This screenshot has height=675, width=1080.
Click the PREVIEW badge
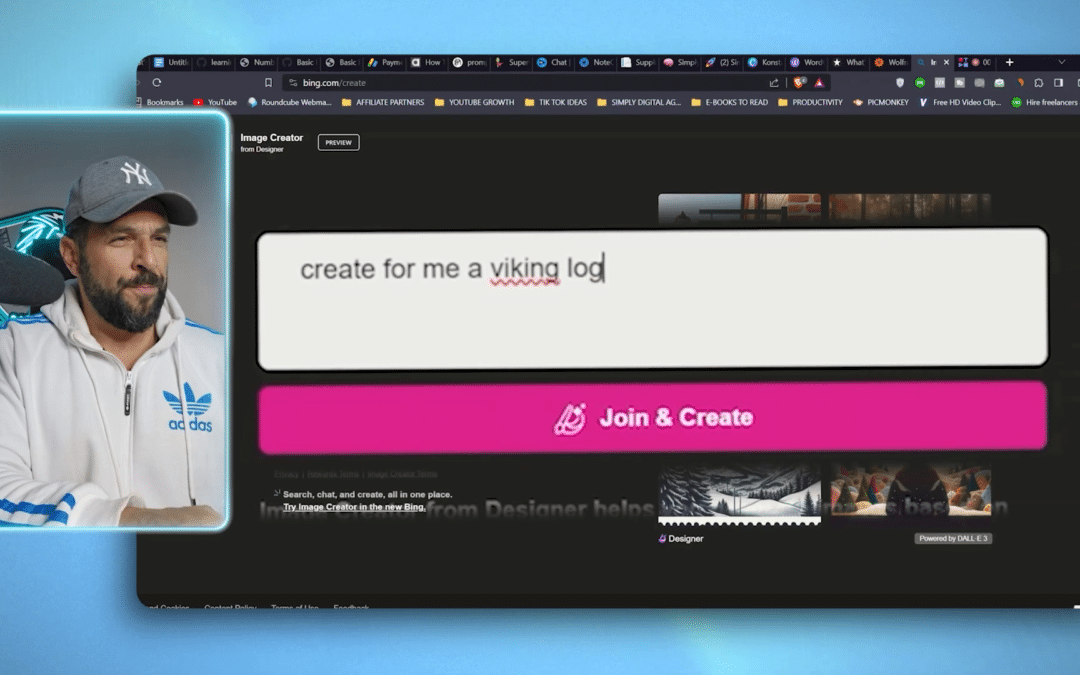coord(338,143)
